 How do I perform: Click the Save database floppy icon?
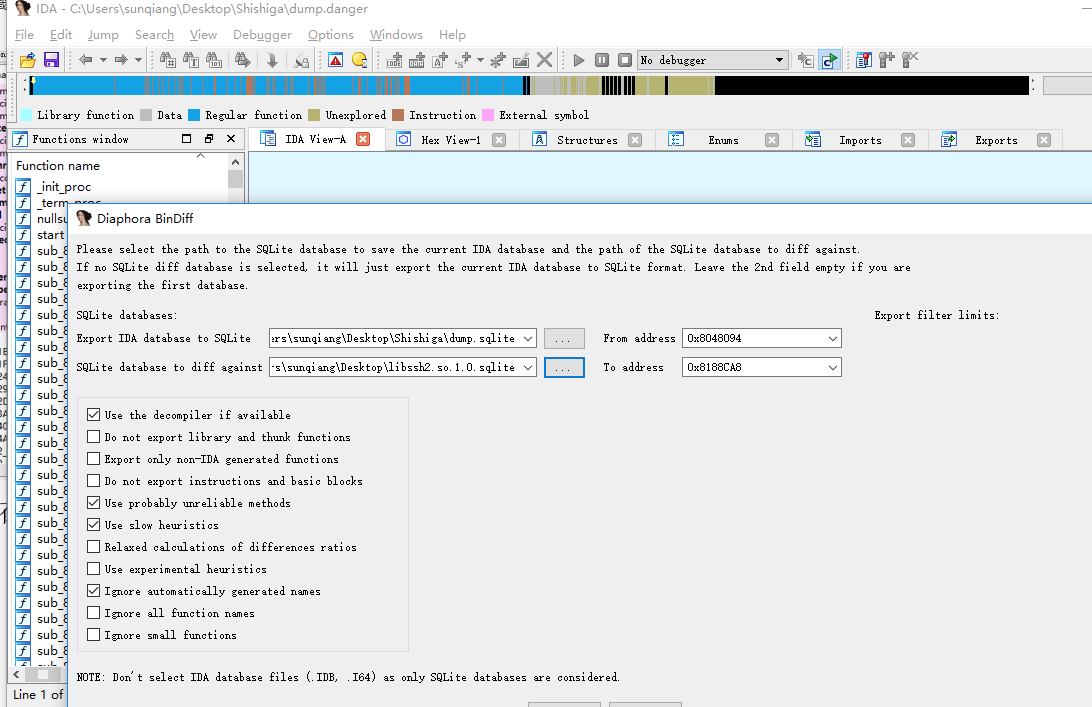click(52, 61)
